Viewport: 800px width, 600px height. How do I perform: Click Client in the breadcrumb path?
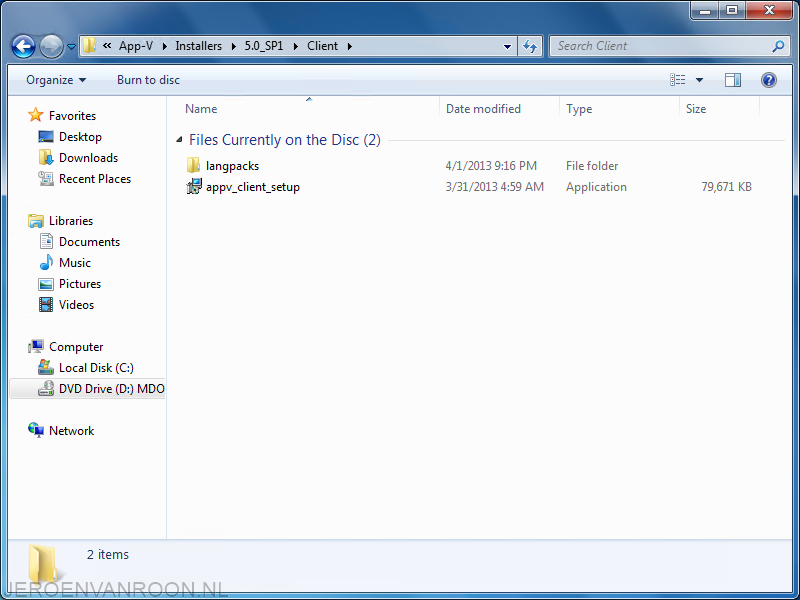pyautogui.click(x=322, y=46)
